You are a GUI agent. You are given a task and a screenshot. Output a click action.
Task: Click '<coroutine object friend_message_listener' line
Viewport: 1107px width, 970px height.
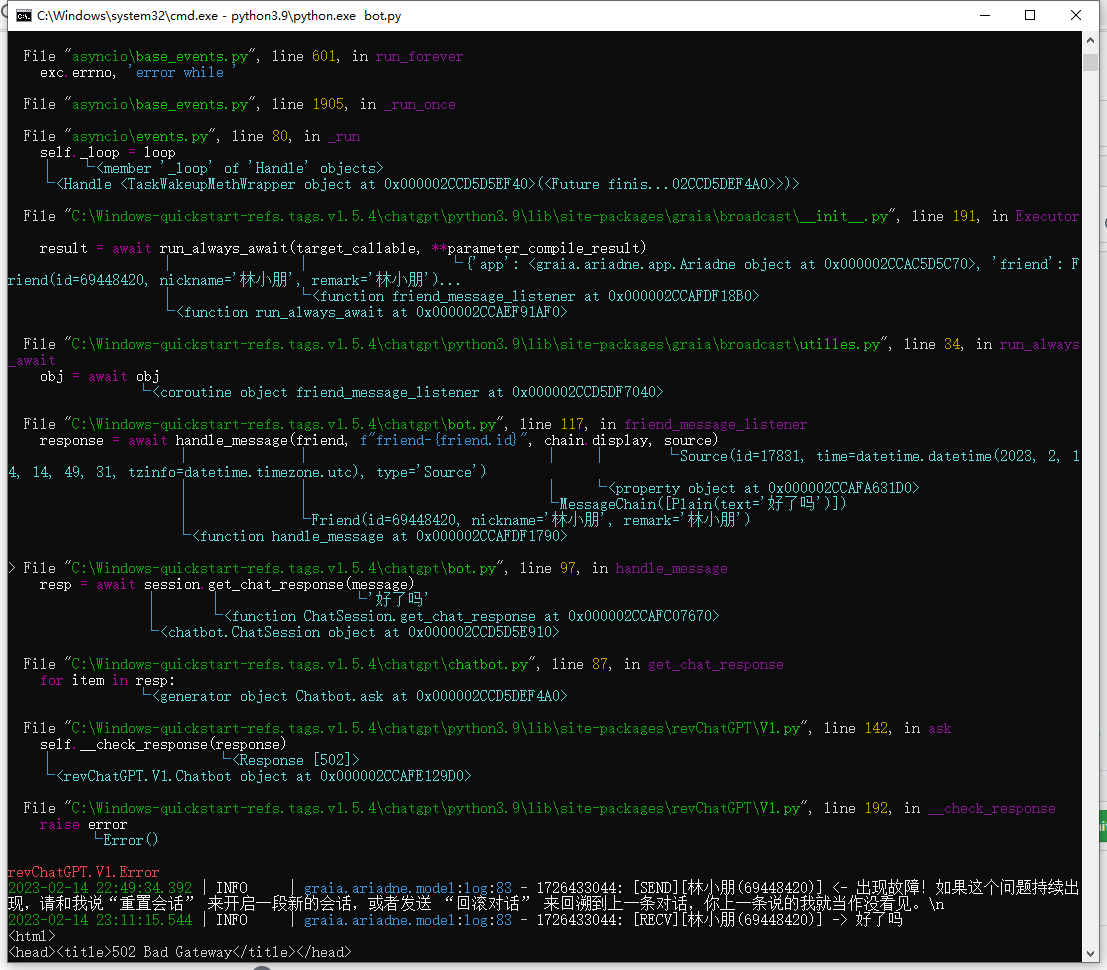coord(407,393)
